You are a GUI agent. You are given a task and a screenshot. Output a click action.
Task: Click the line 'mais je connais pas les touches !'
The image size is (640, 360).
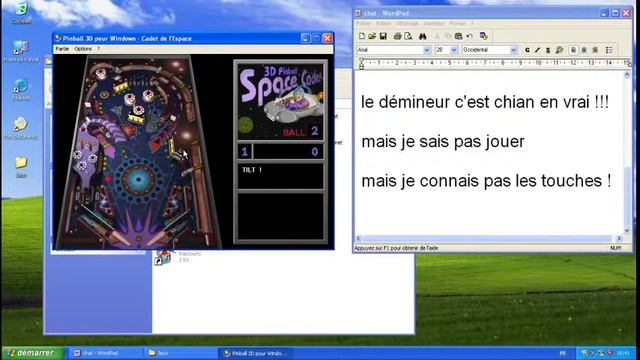[486, 181]
